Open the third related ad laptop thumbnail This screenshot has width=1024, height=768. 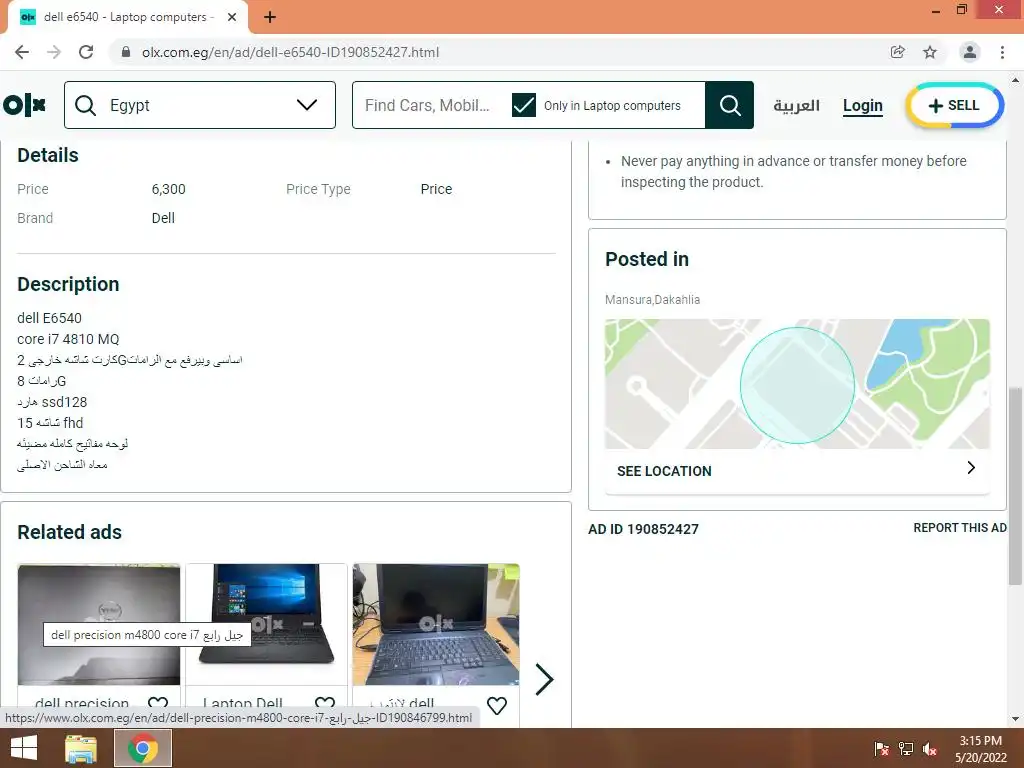436,624
